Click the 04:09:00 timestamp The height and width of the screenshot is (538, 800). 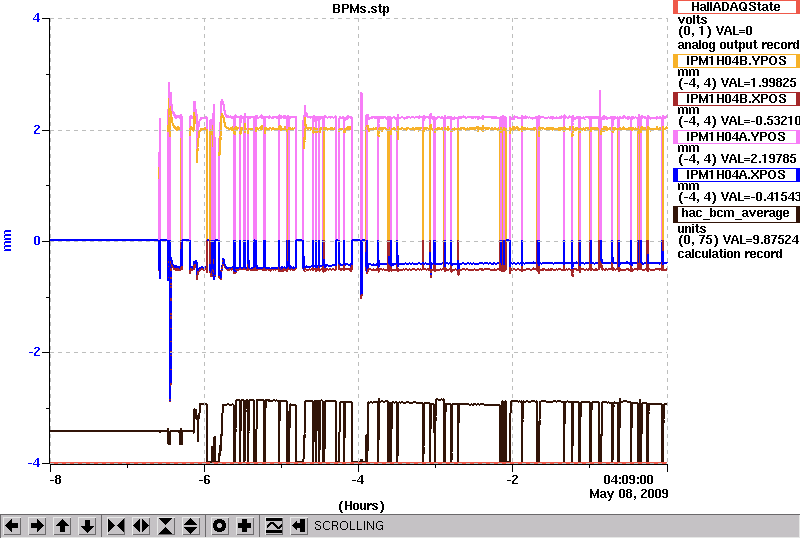pyautogui.click(x=628, y=480)
